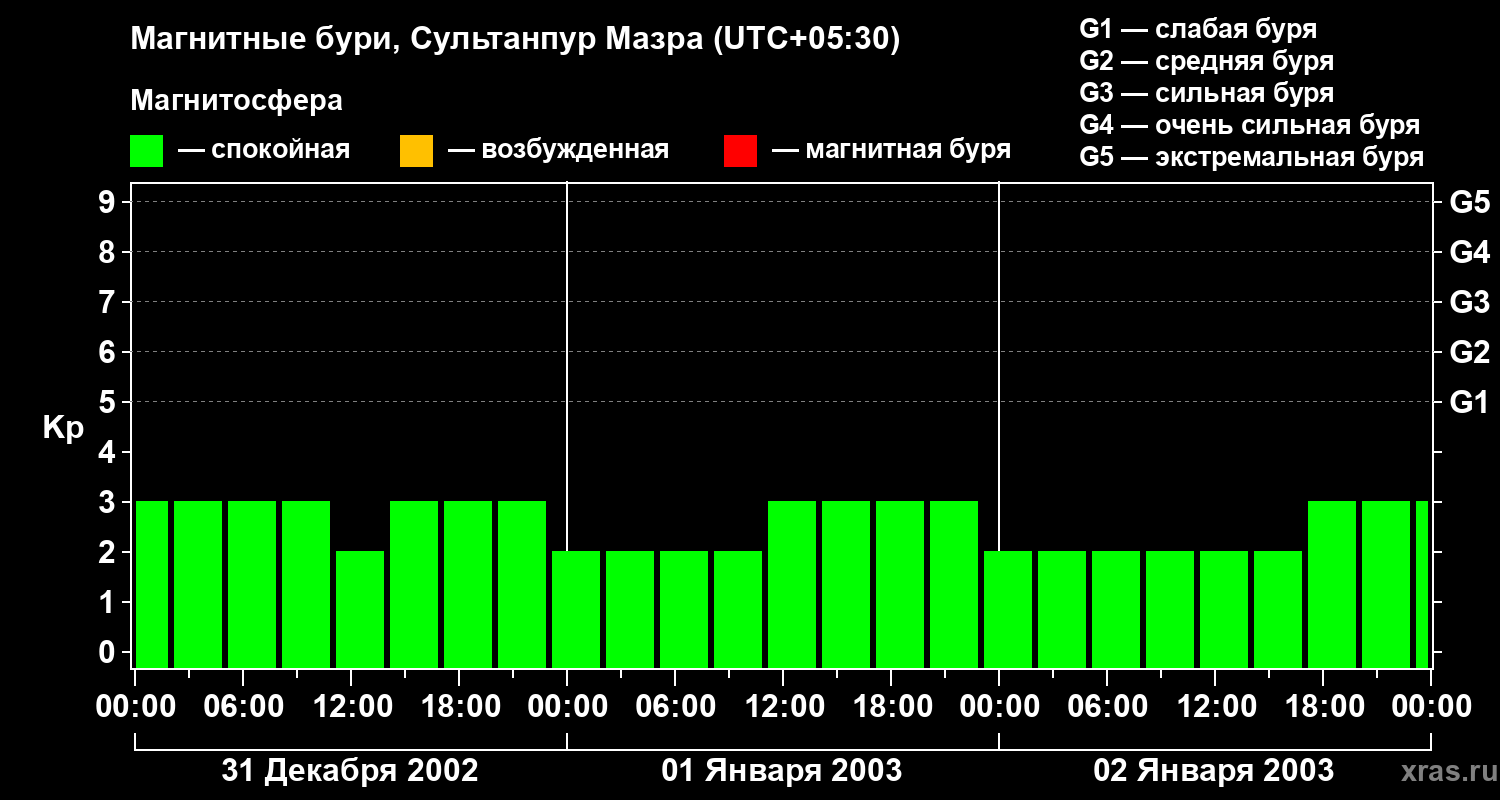The image size is (1500, 800).
Task: Click the Kp axis value 9
Action: (x=109, y=202)
